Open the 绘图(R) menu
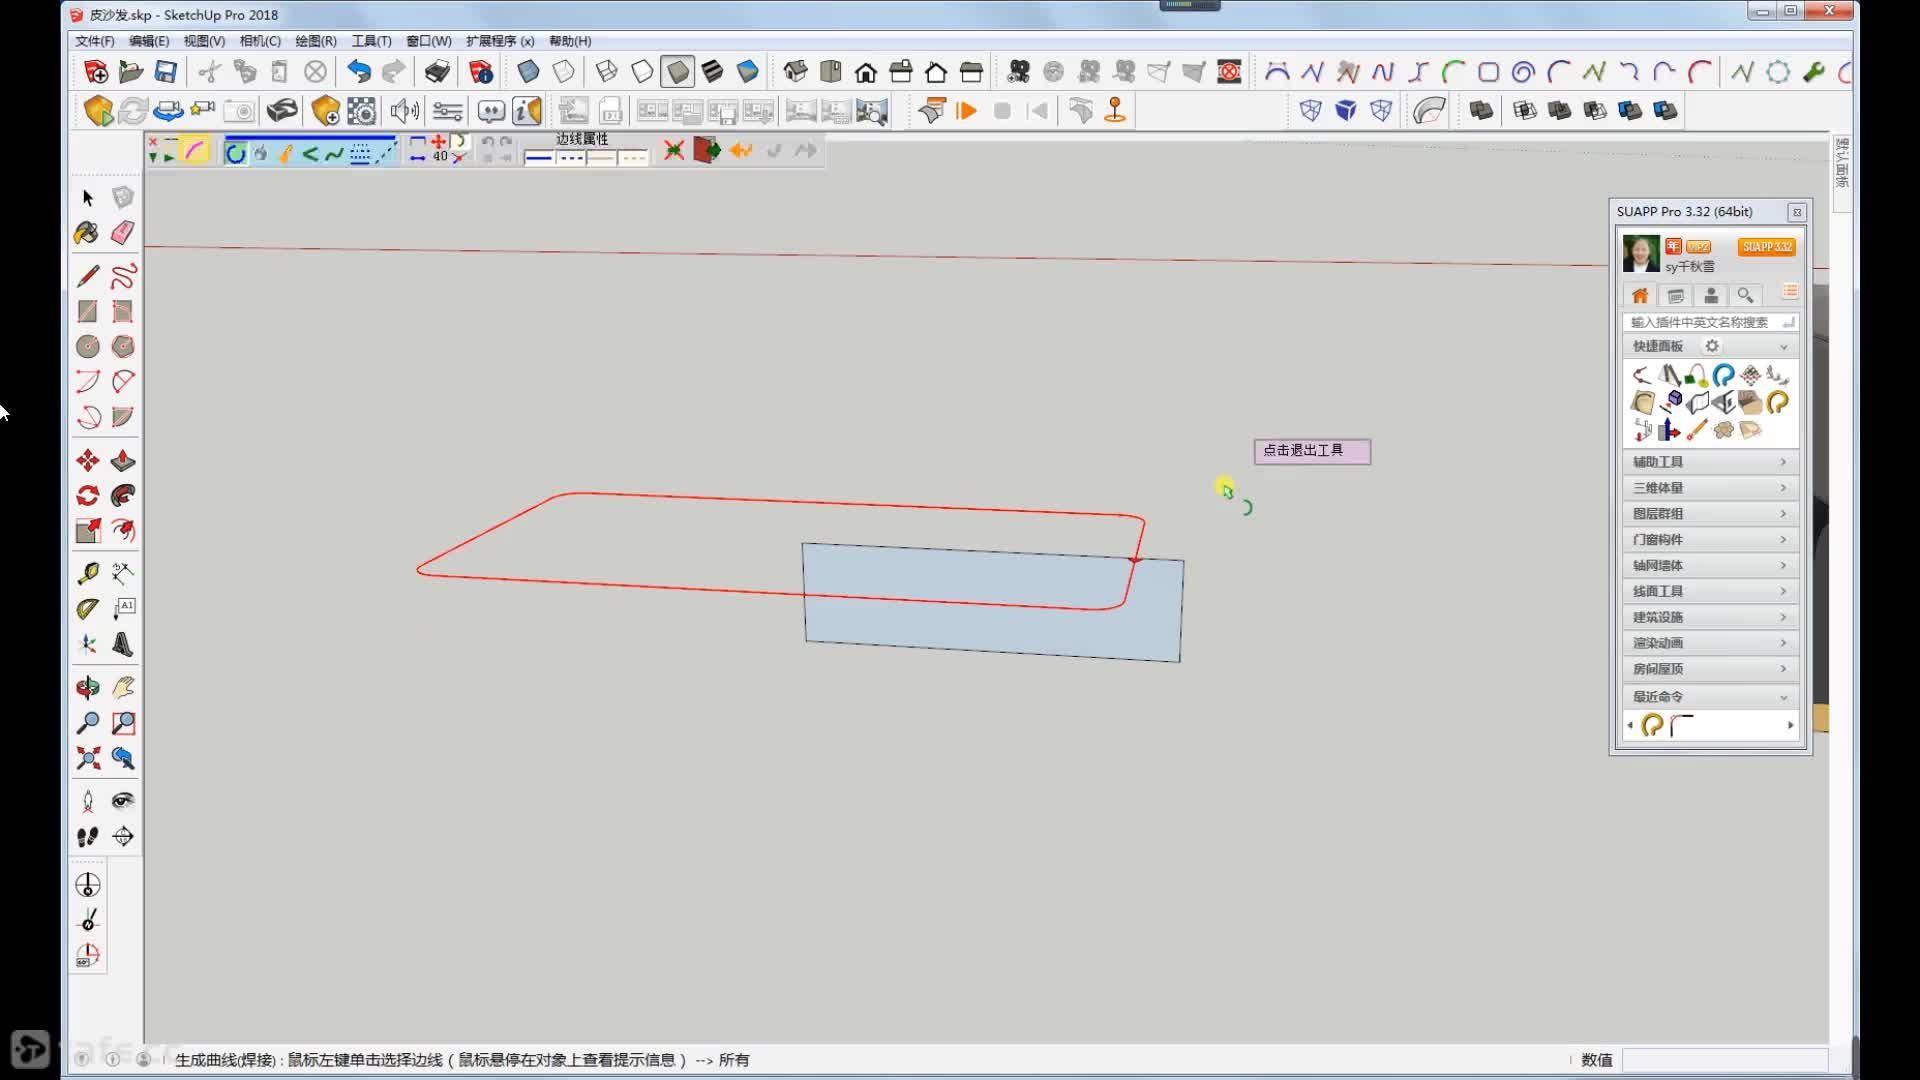The width and height of the screenshot is (1920, 1080). coord(316,41)
